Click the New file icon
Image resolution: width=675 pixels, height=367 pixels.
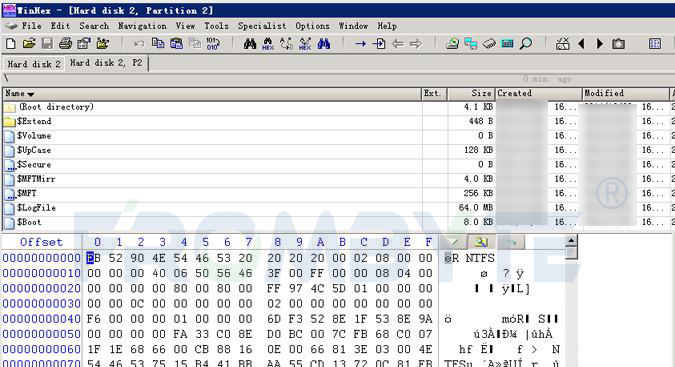click(11, 43)
